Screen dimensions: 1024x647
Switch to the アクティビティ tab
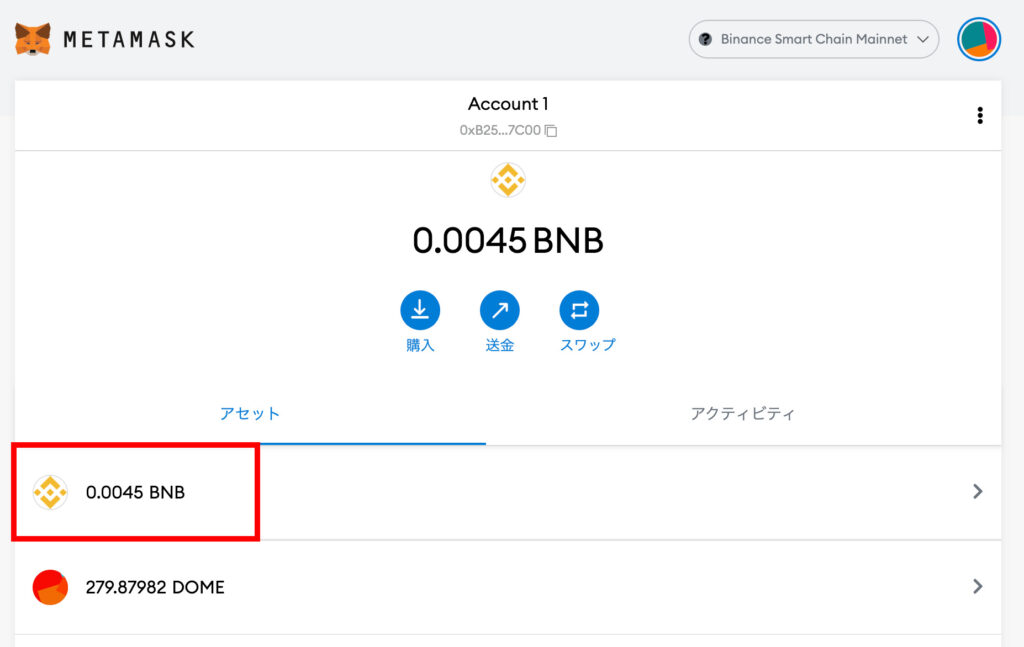point(743,413)
